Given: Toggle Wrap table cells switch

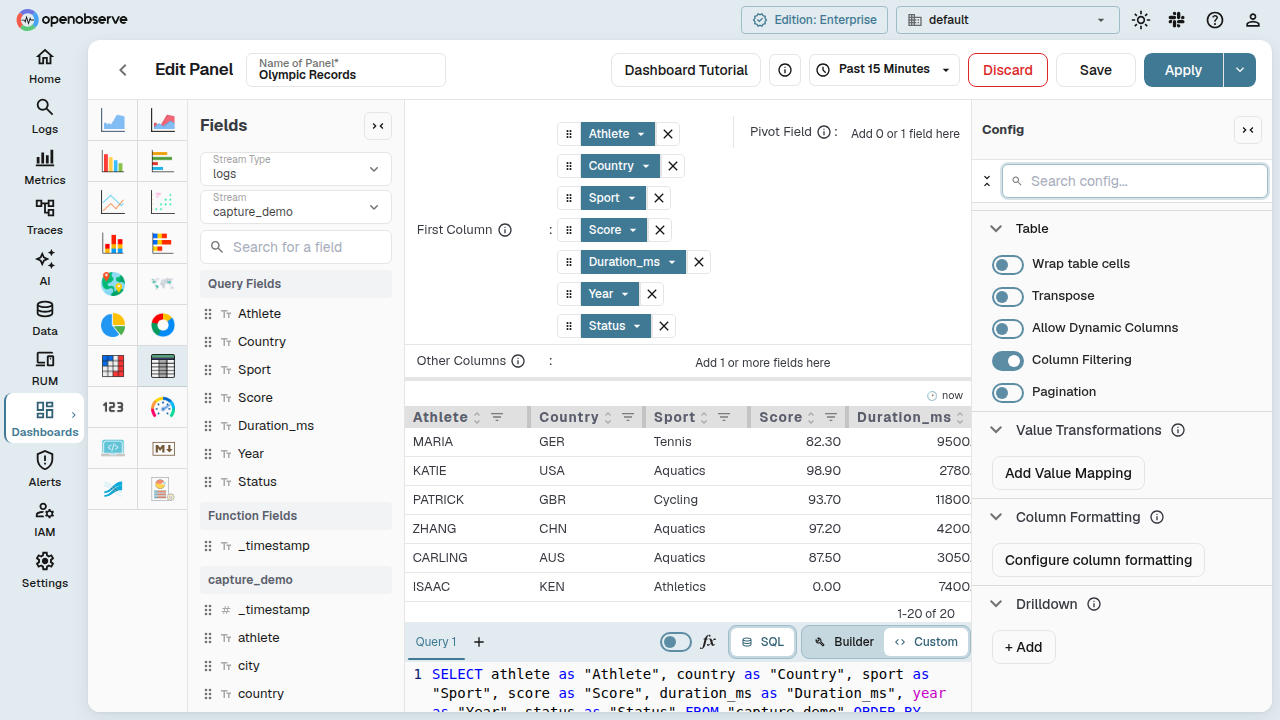Looking at the screenshot, I should [1008, 264].
